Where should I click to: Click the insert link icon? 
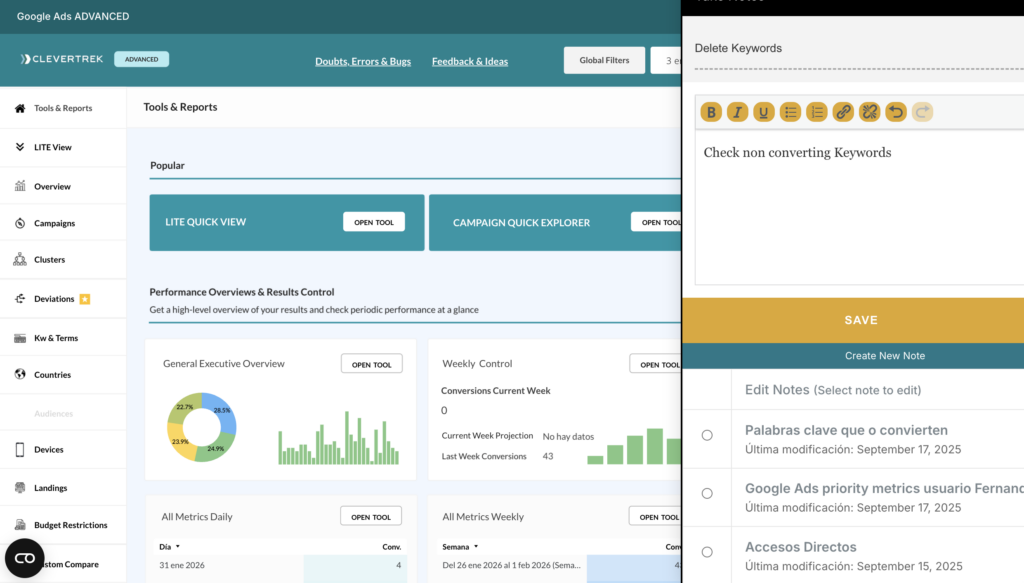click(x=843, y=112)
